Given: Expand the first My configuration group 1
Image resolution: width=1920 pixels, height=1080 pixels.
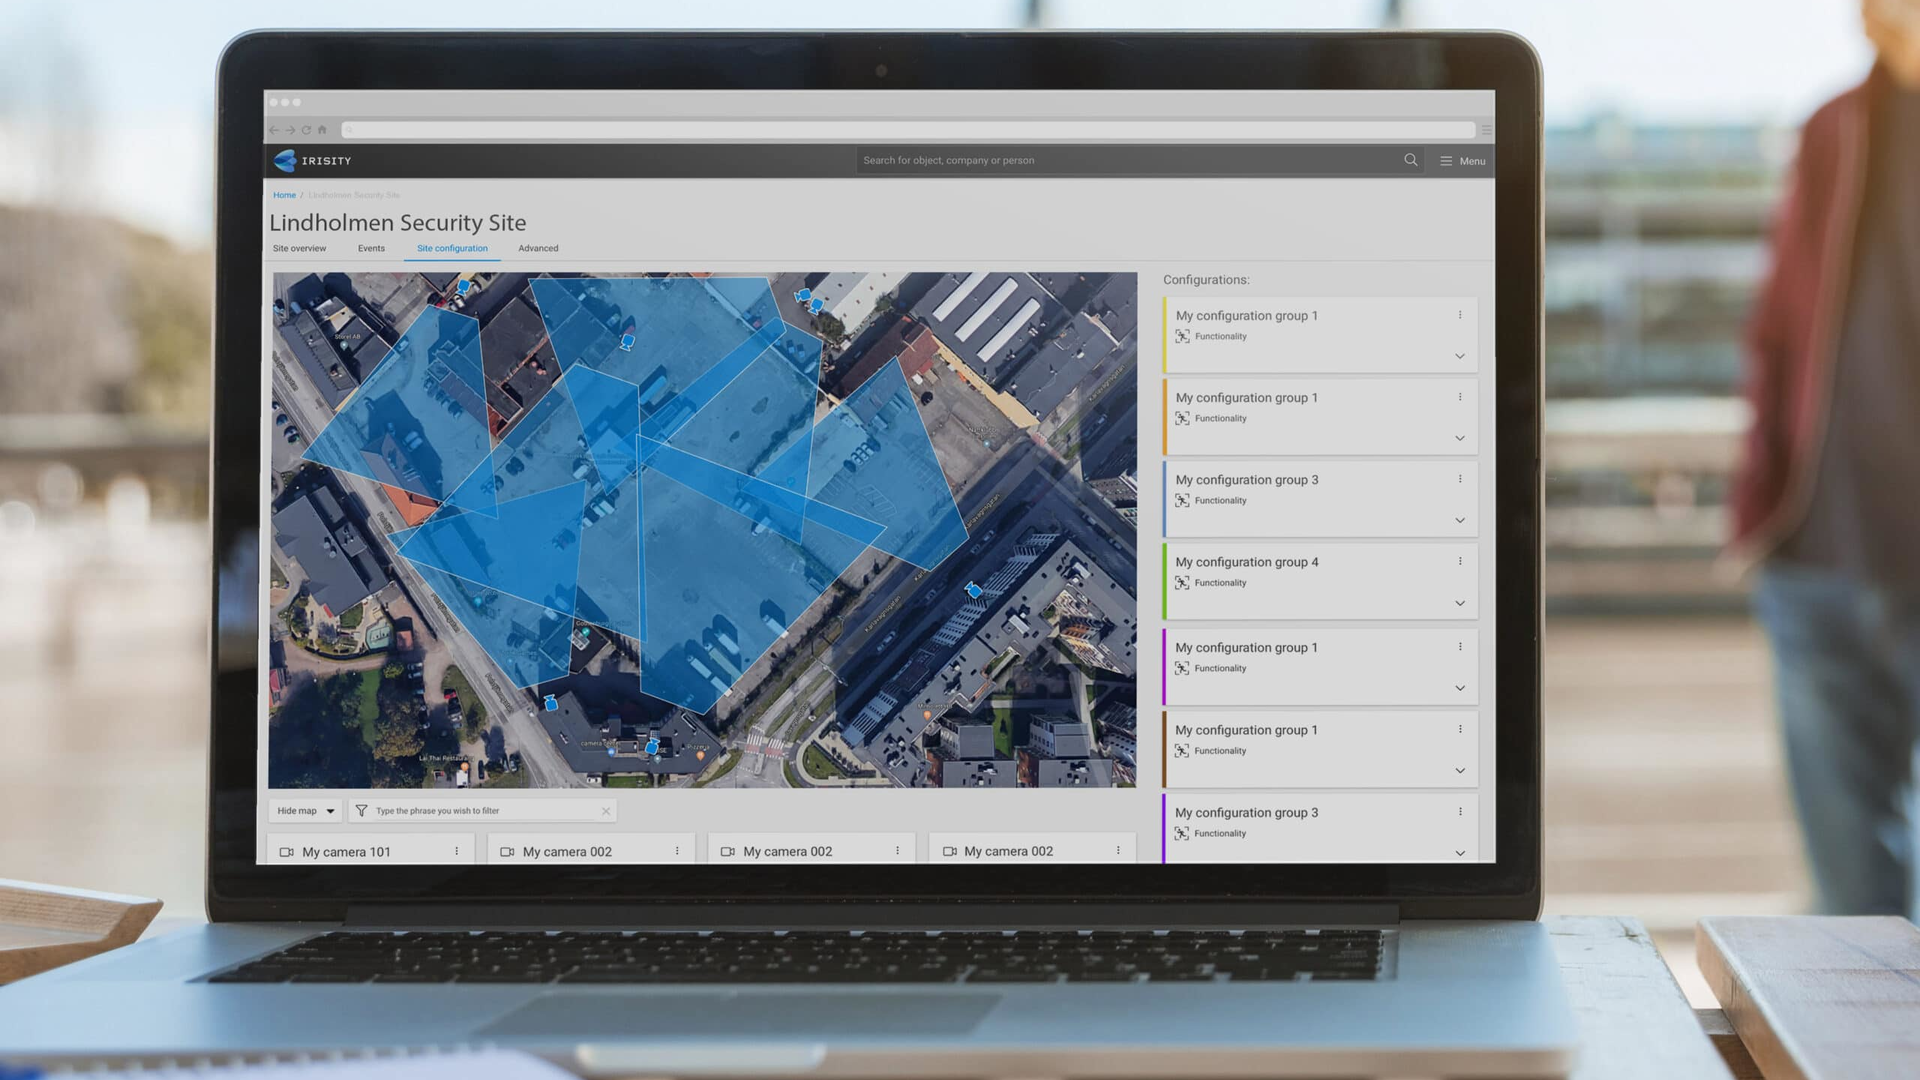Looking at the screenshot, I should click(x=1460, y=356).
